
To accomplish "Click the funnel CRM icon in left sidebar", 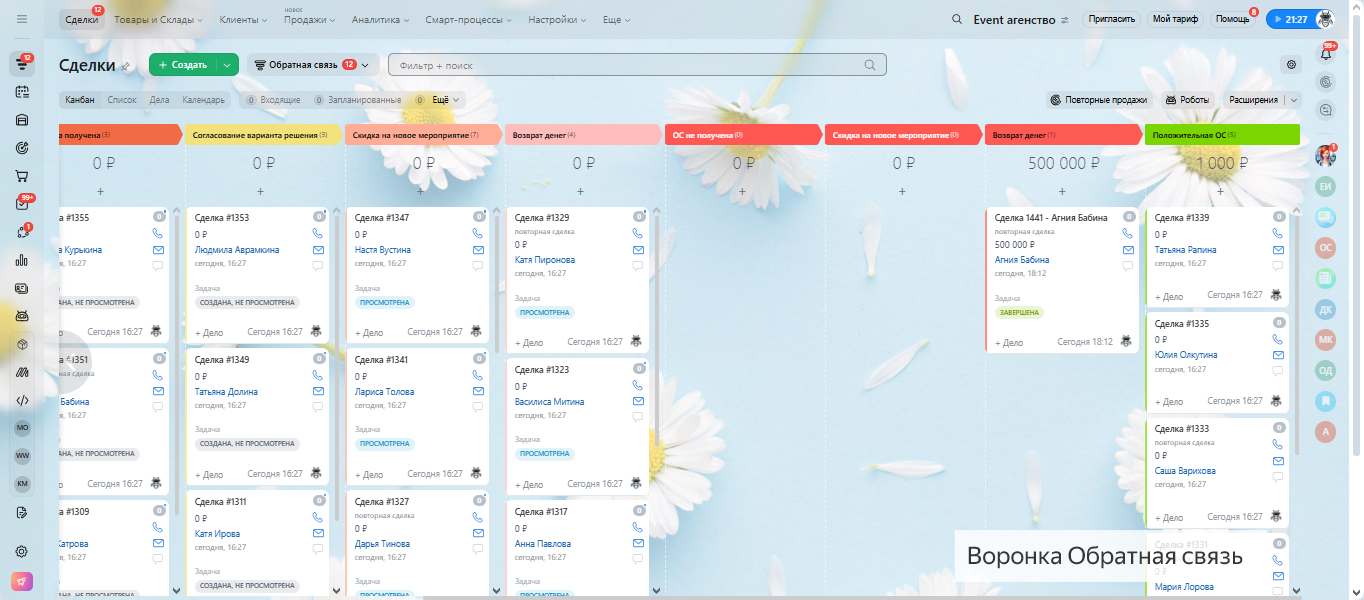I will point(22,65).
